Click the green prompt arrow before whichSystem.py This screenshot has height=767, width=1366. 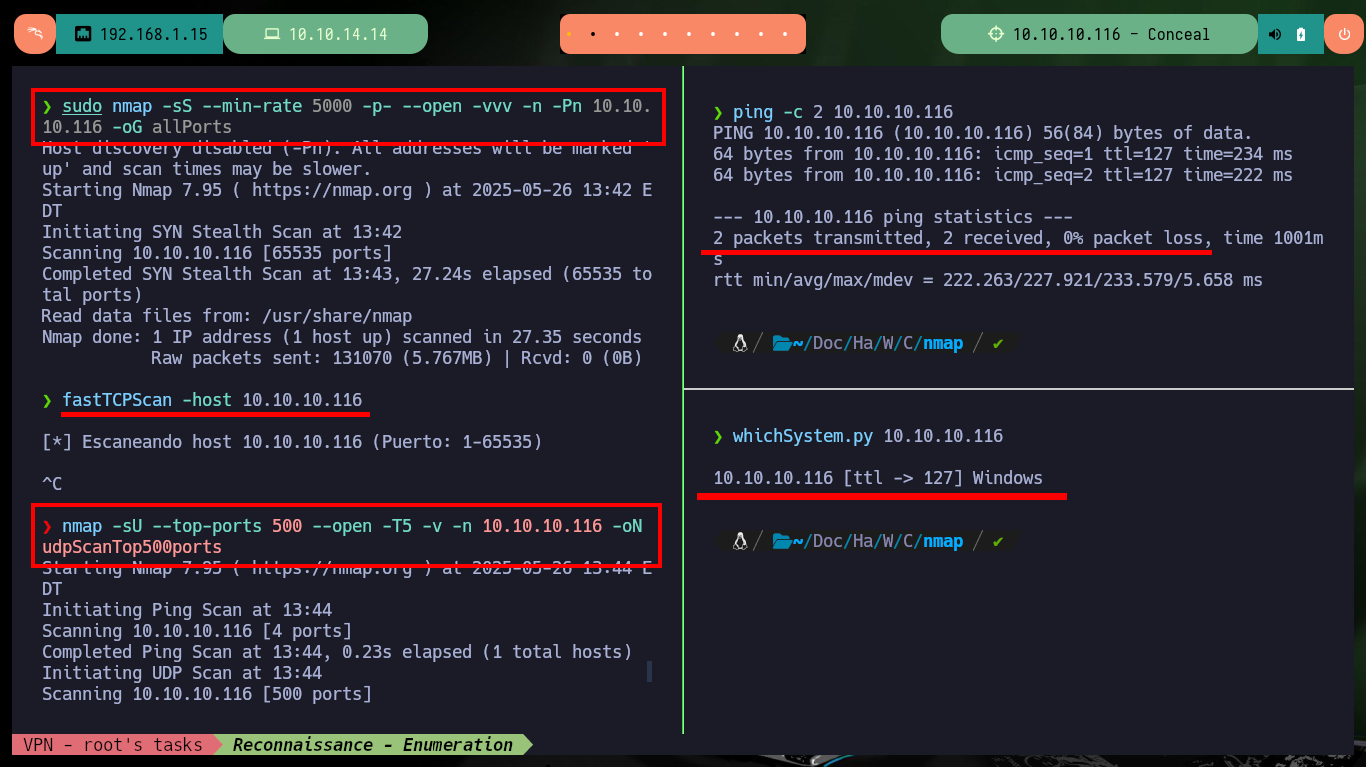pyautogui.click(x=718, y=436)
